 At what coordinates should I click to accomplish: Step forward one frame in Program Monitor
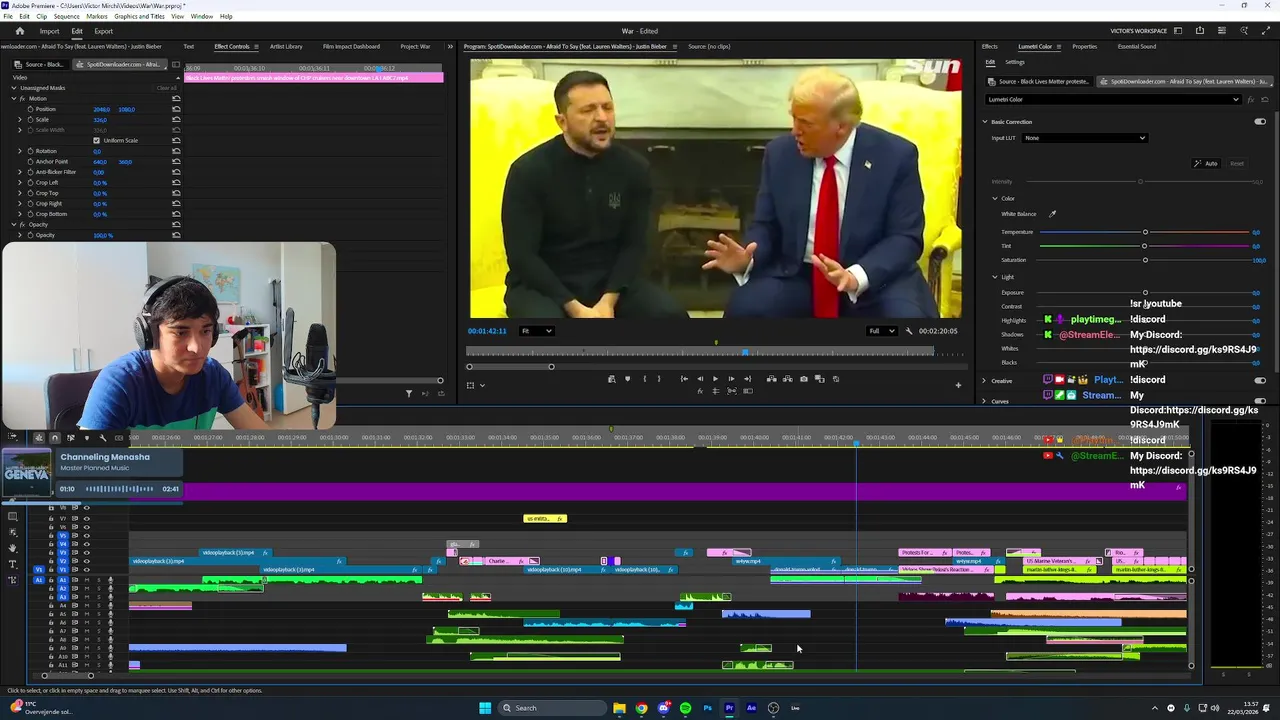coord(731,379)
